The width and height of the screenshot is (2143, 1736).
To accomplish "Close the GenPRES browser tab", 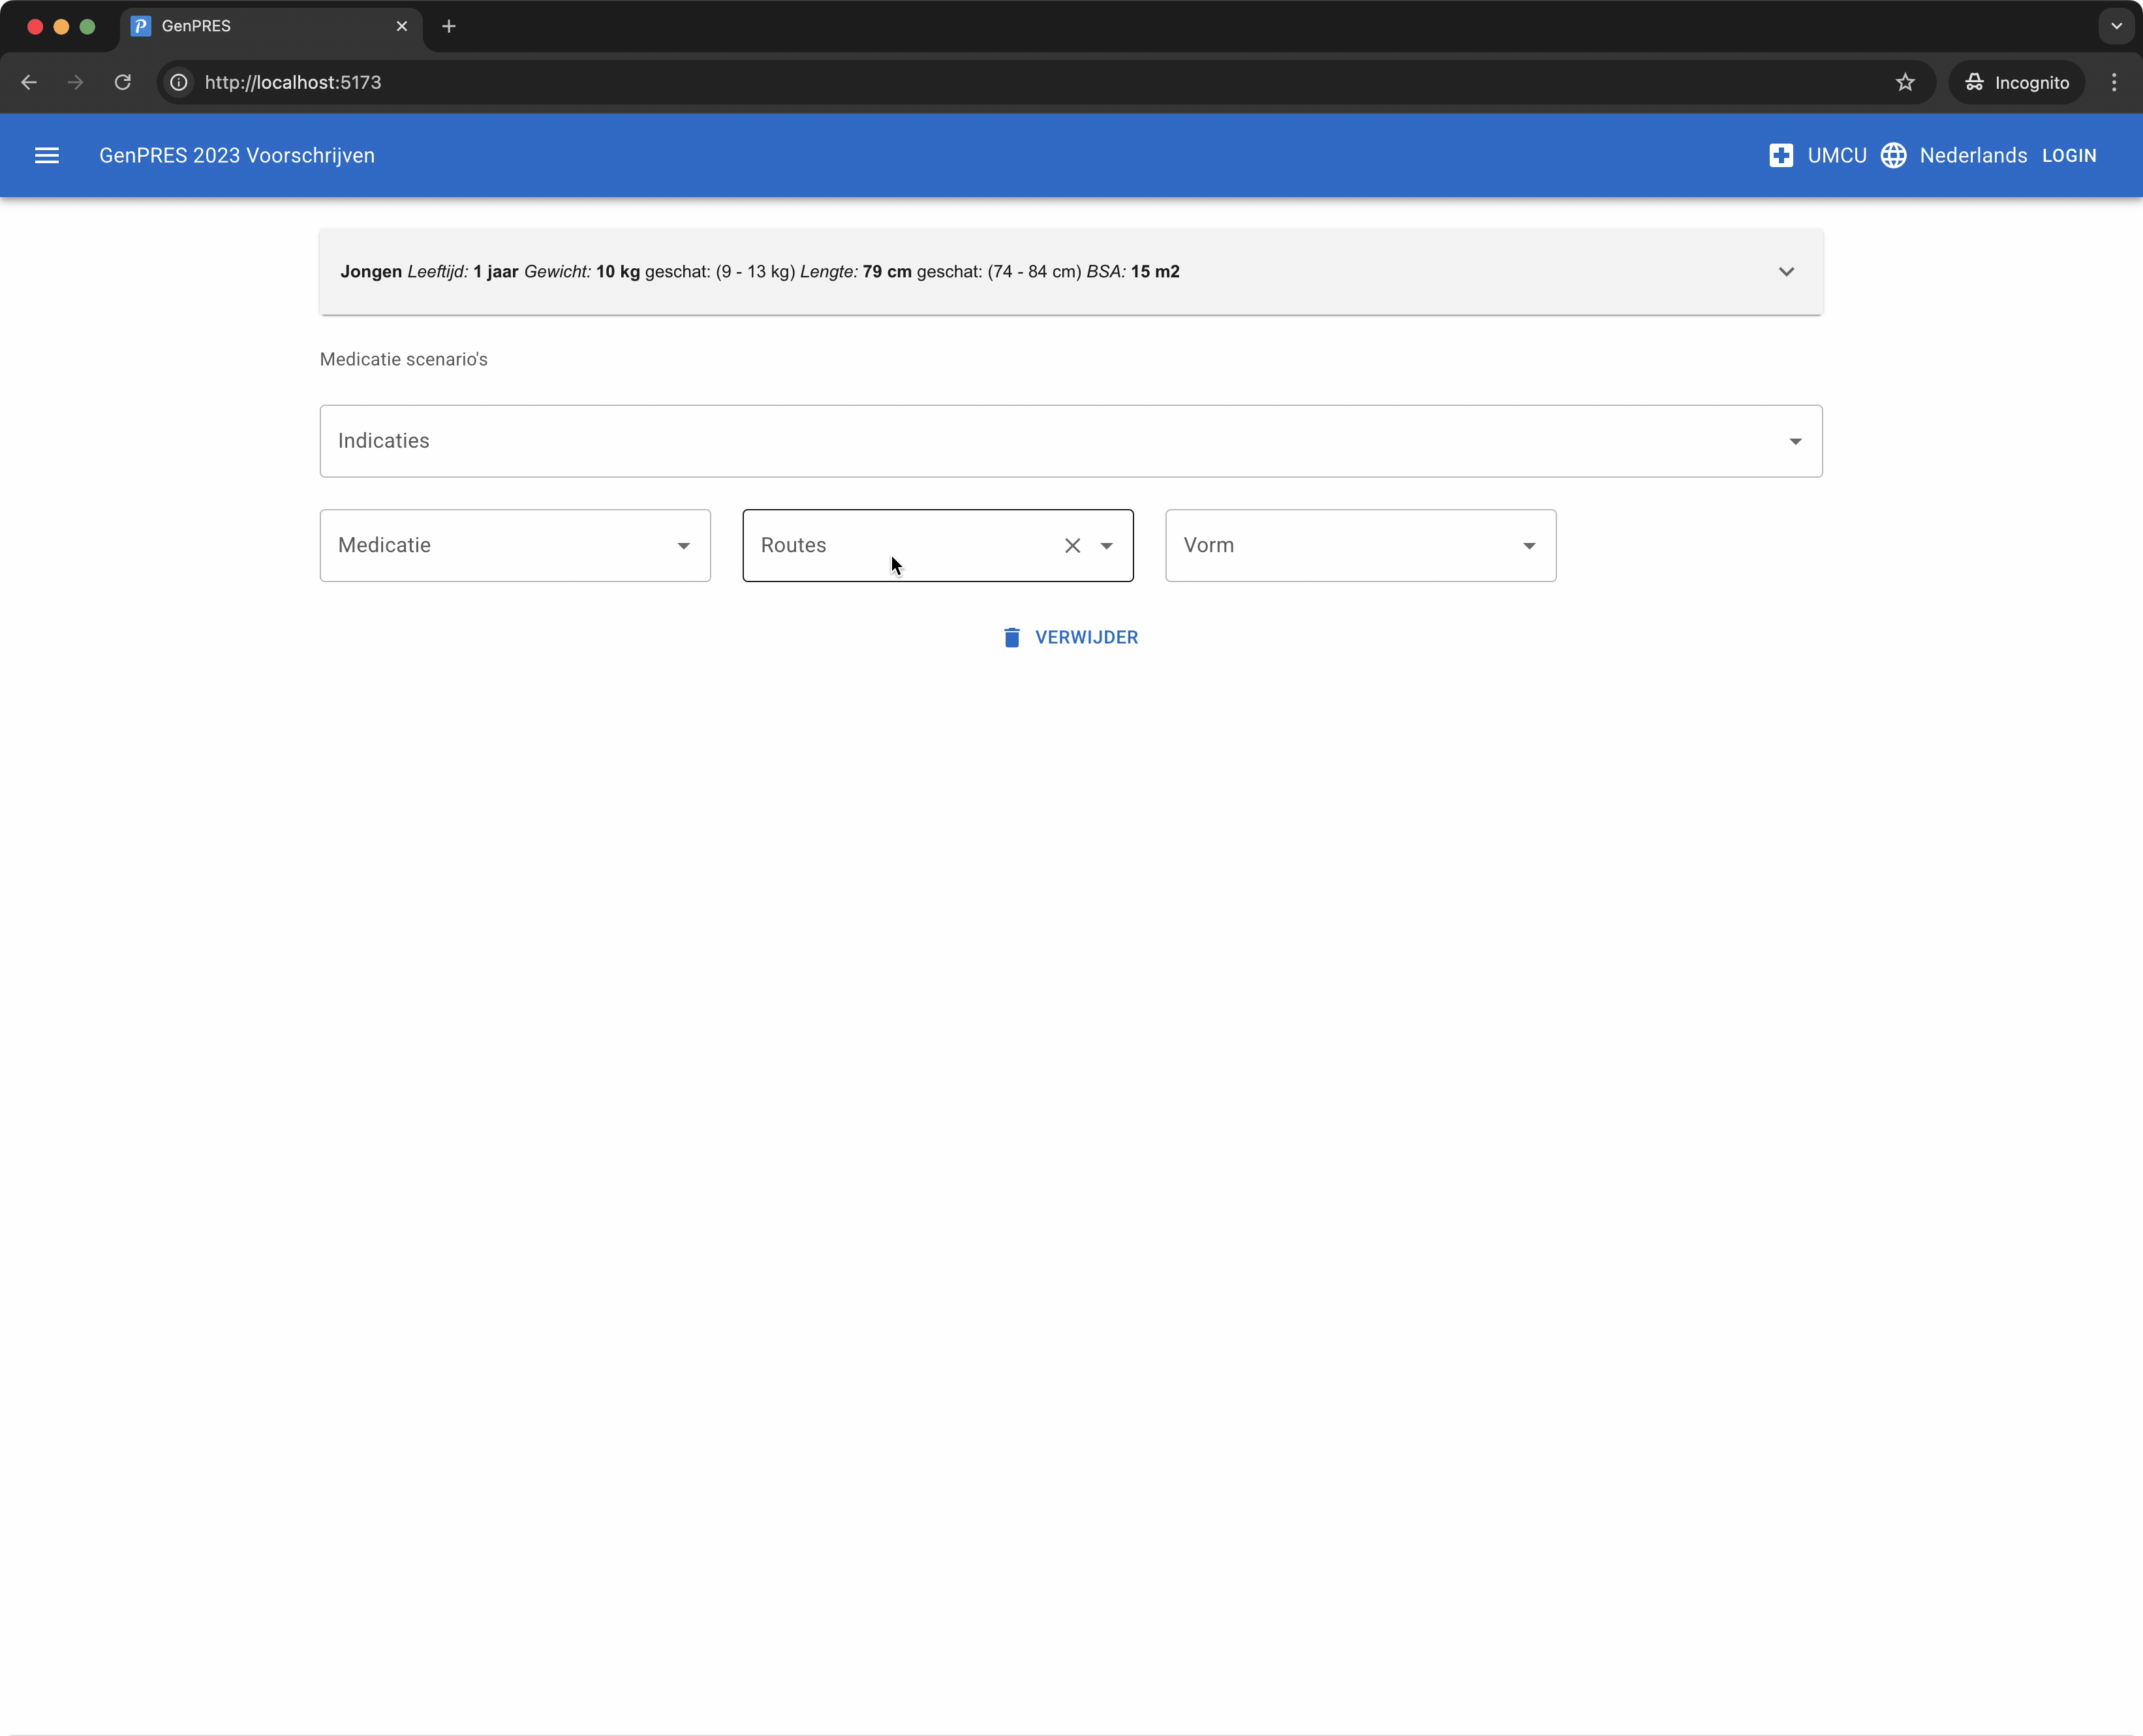I will coord(402,26).
